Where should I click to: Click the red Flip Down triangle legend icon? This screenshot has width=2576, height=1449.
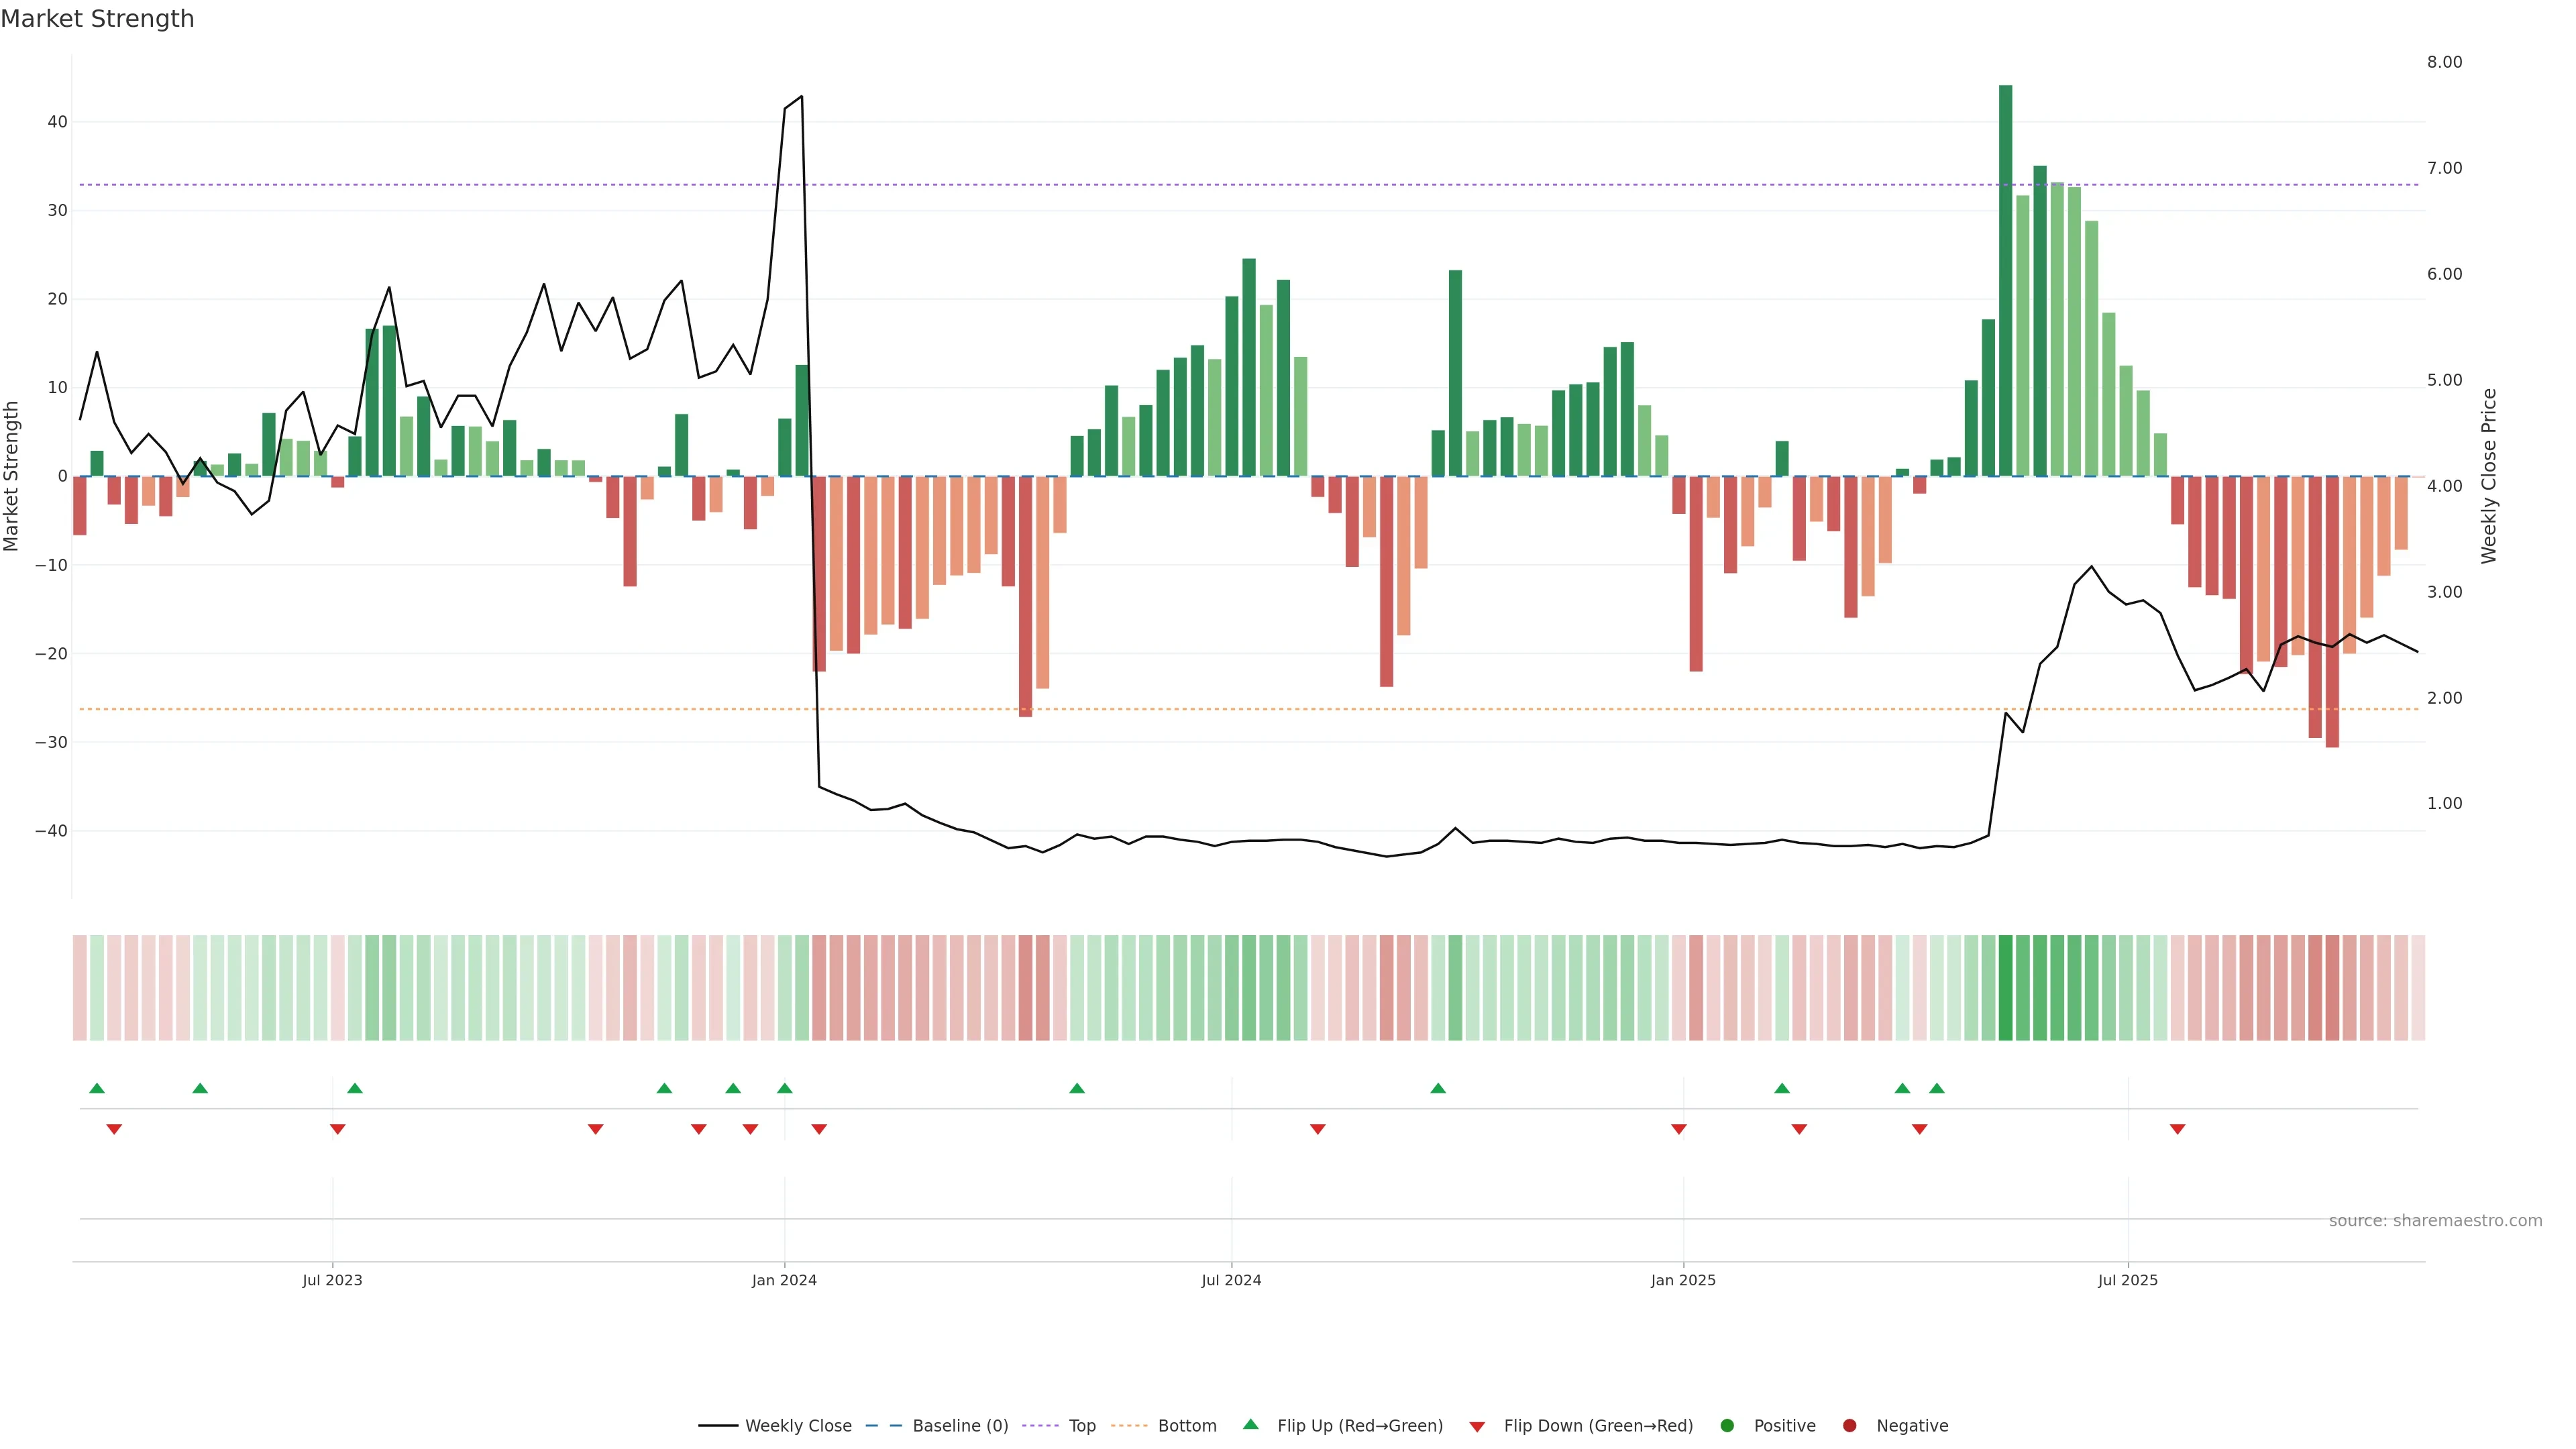1477,1426
